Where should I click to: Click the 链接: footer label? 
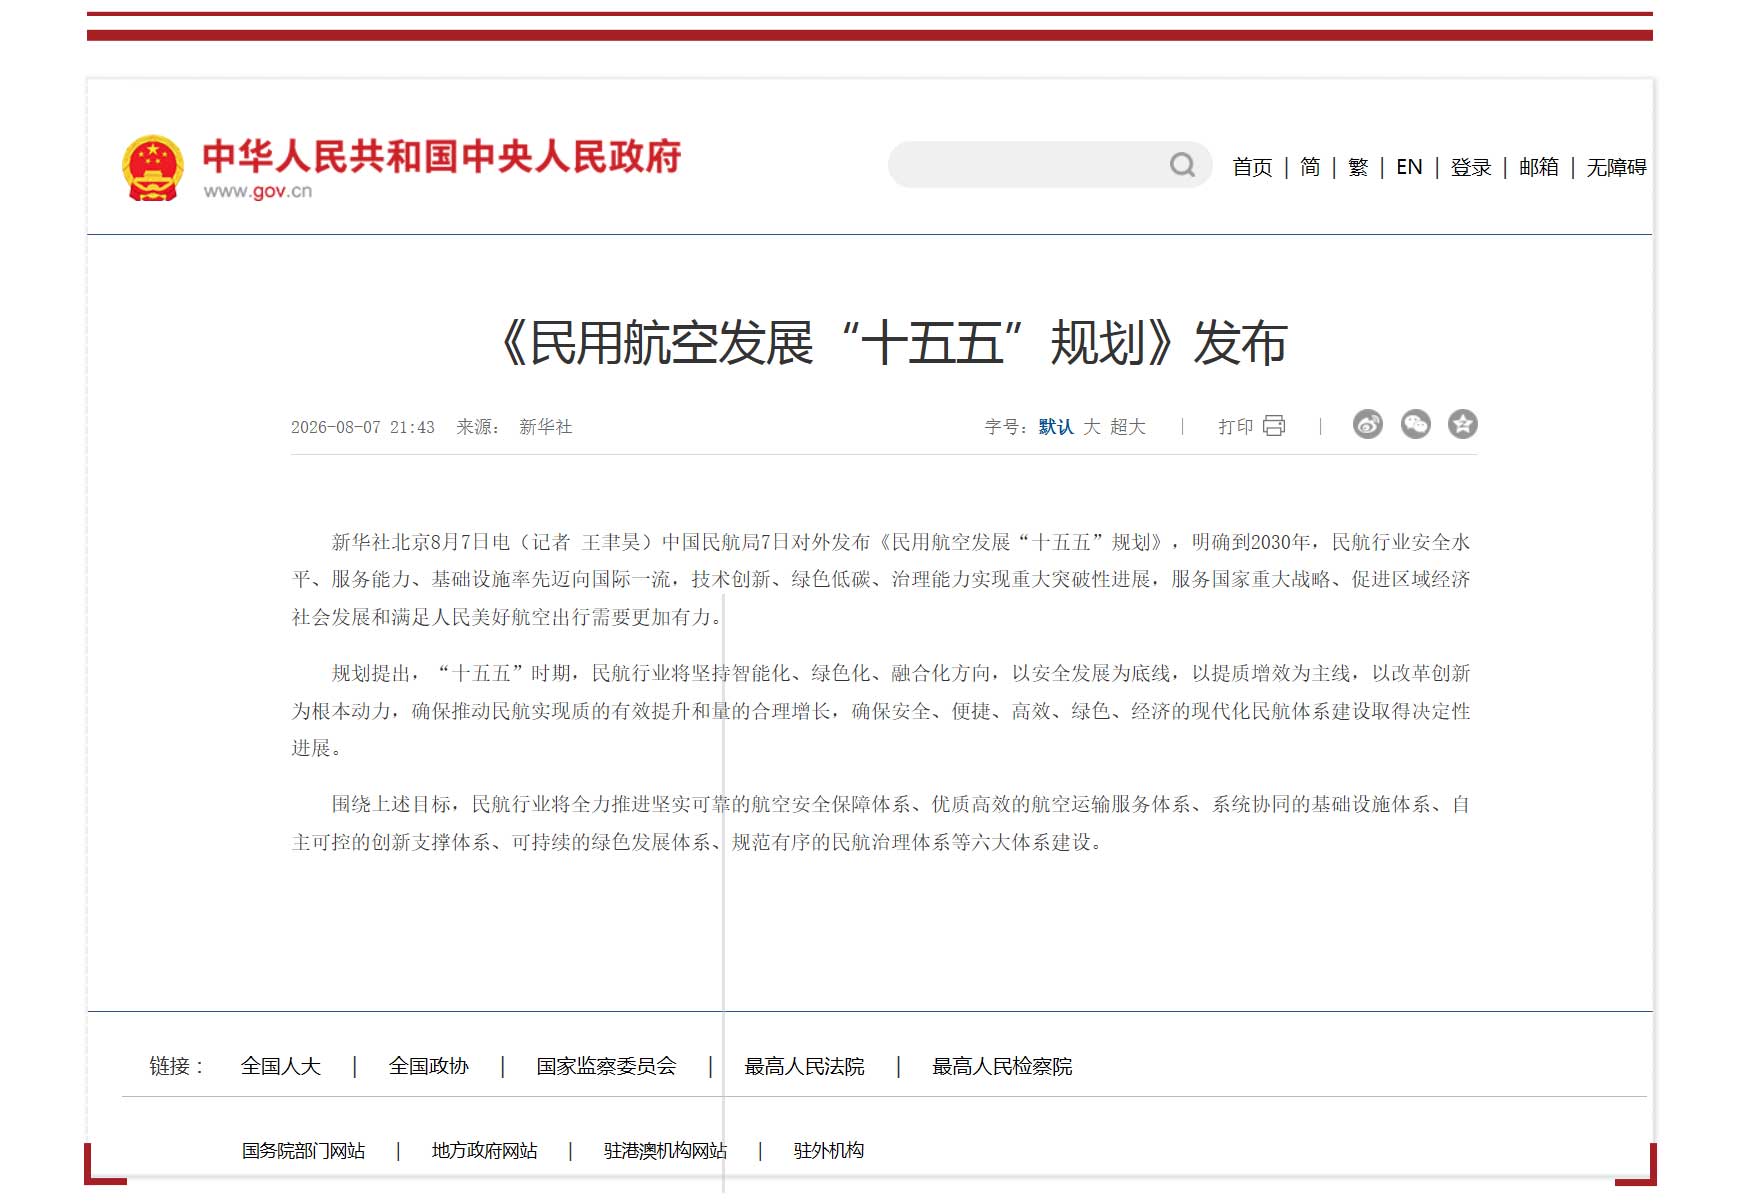(177, 1066)
